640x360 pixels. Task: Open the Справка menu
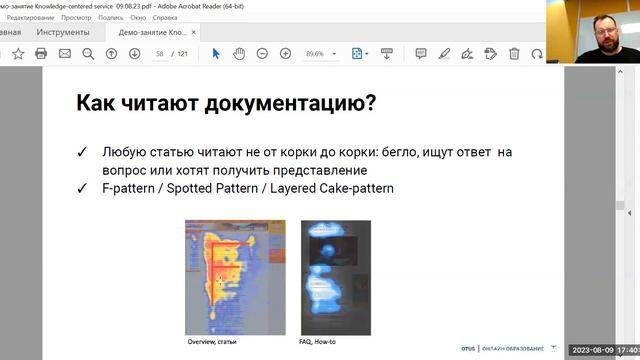[165, 18]
